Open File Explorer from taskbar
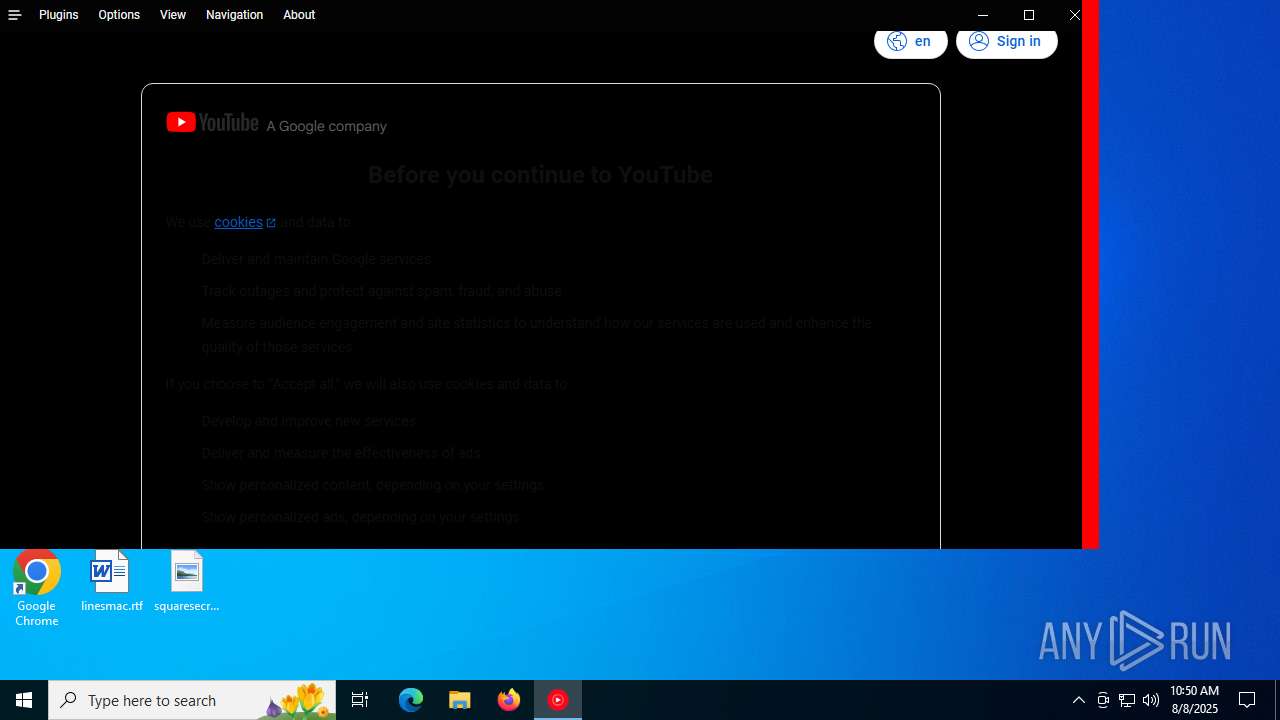 tap(460, 700)
